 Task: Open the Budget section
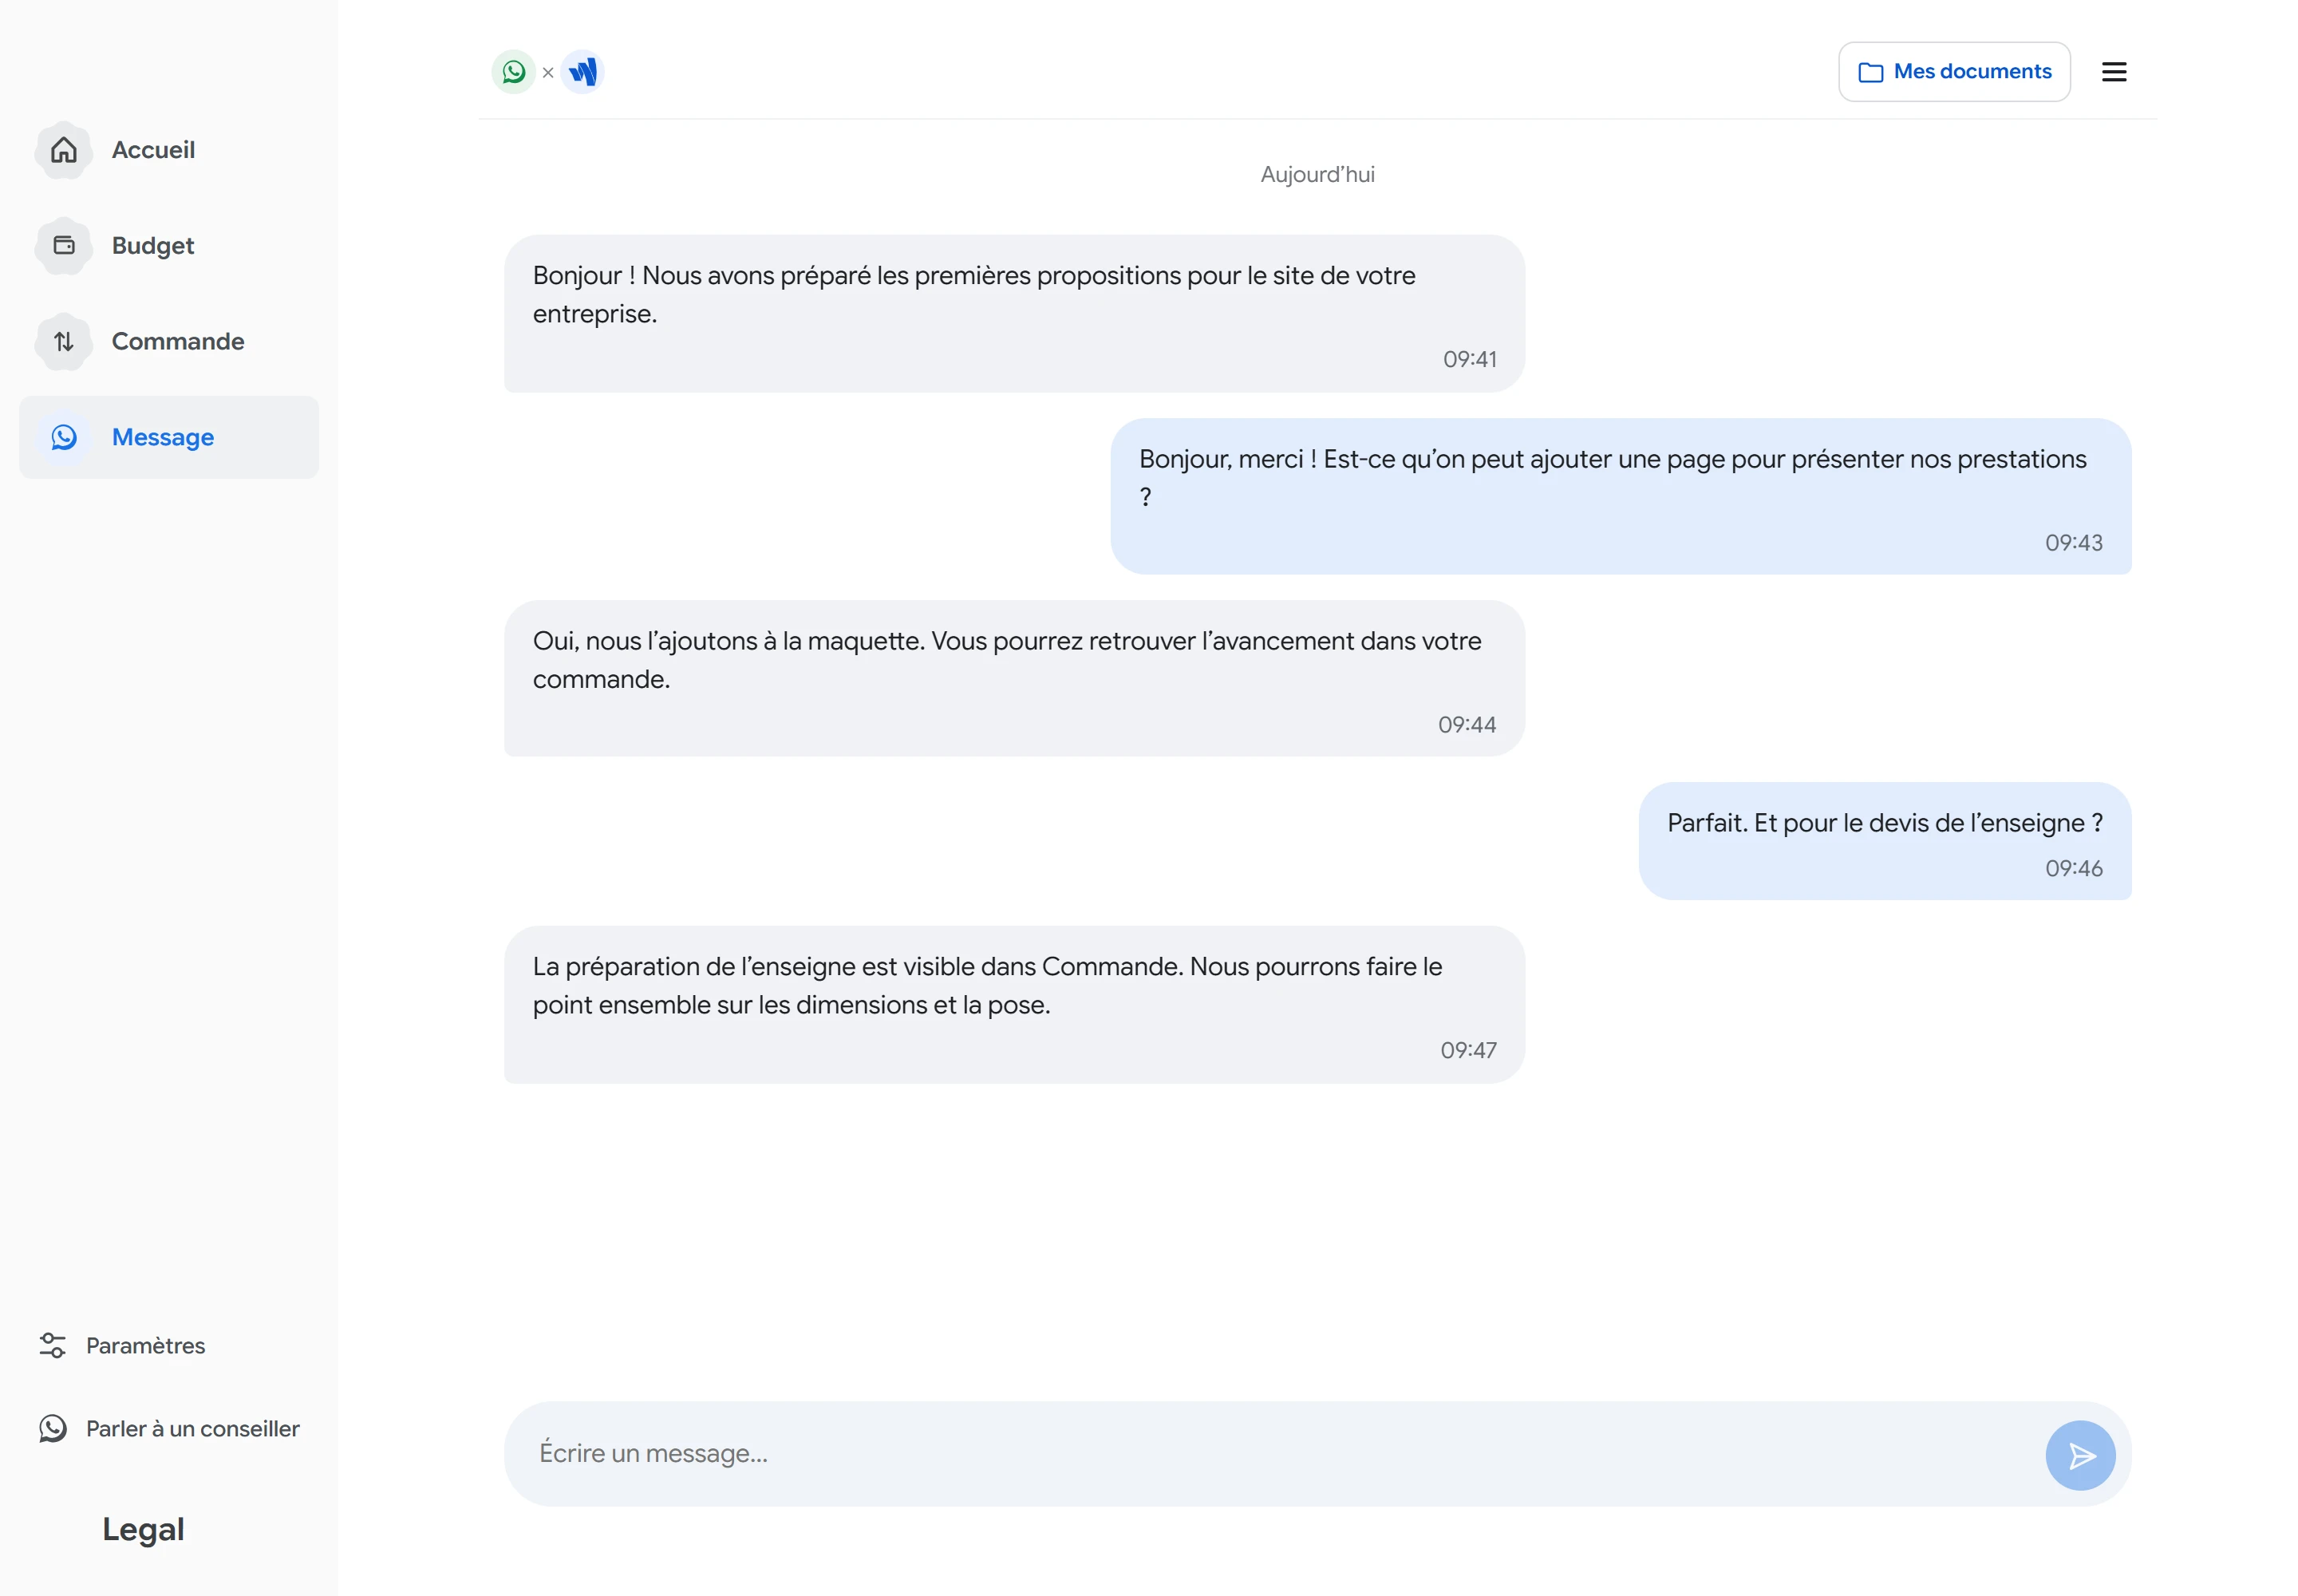click(169, 246)
